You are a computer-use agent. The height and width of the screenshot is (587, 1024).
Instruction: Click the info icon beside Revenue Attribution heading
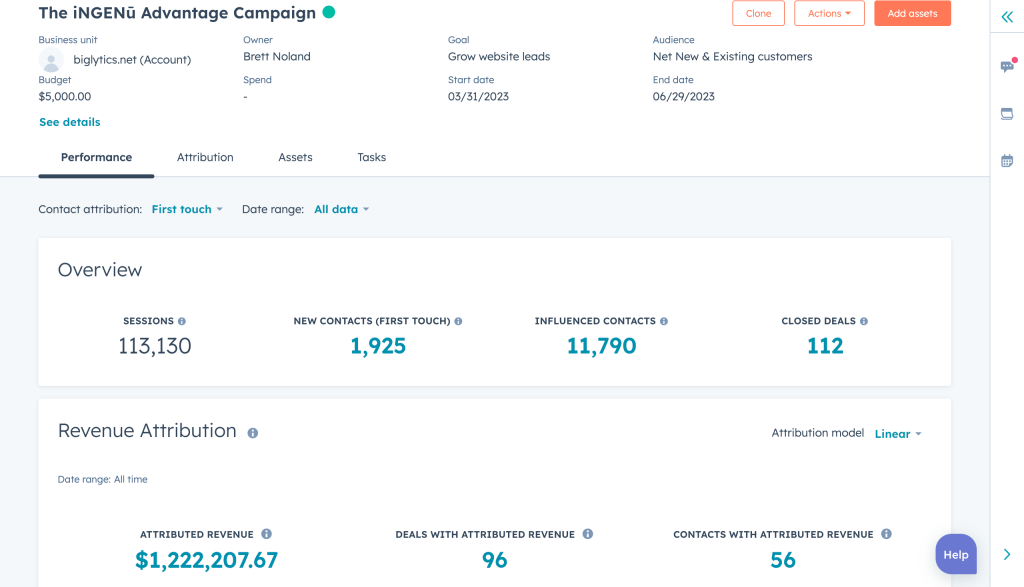pyautogui.click(x=251, y=432)
